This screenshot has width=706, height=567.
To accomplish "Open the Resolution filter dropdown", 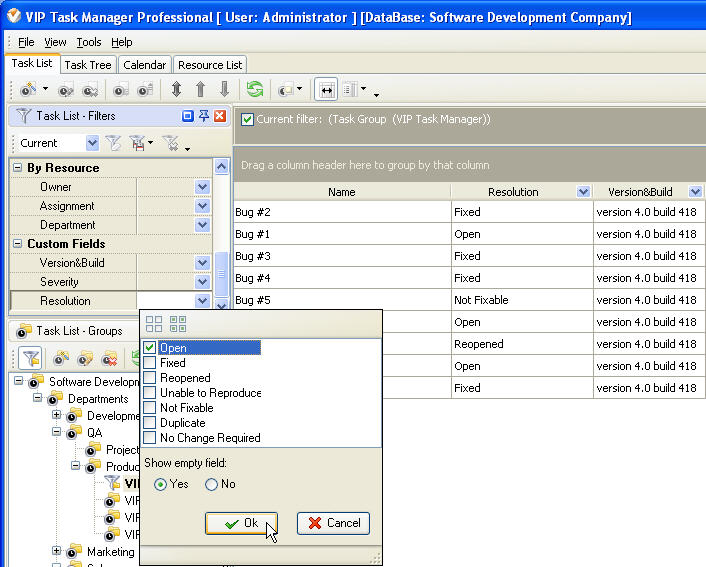I will 203,300.
